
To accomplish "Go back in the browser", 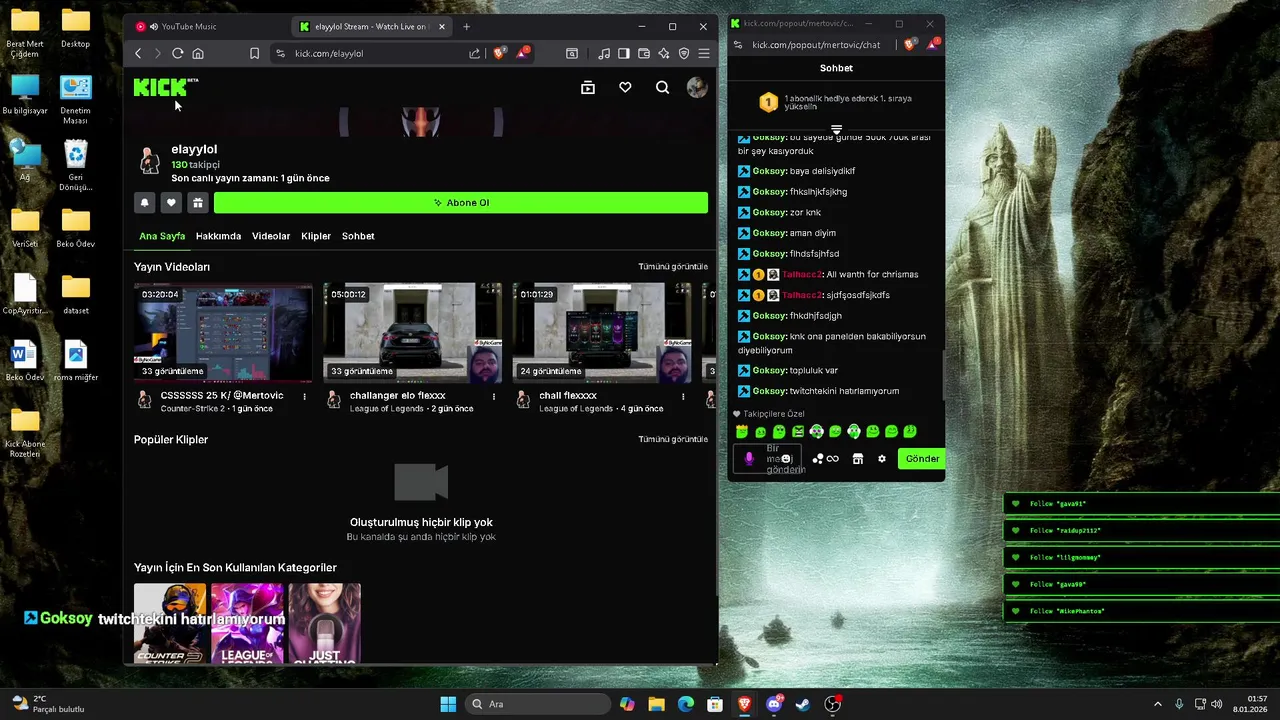I will coord(138,53).
